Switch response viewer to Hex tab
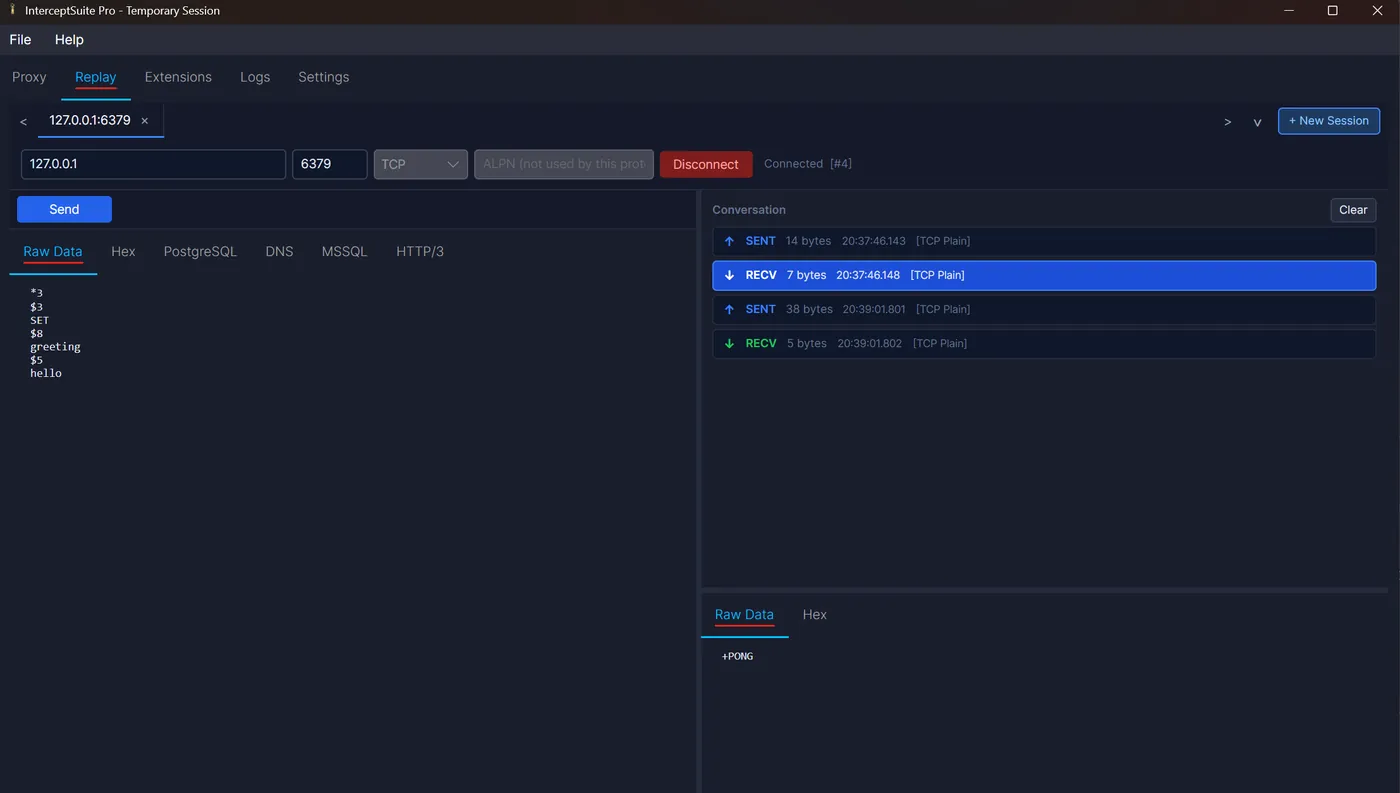Image resolution: width=1400 pixels, height=793 pixels. 815,615
